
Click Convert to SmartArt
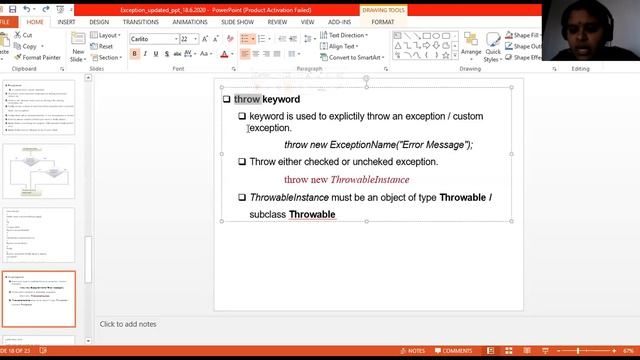[352, 58]
